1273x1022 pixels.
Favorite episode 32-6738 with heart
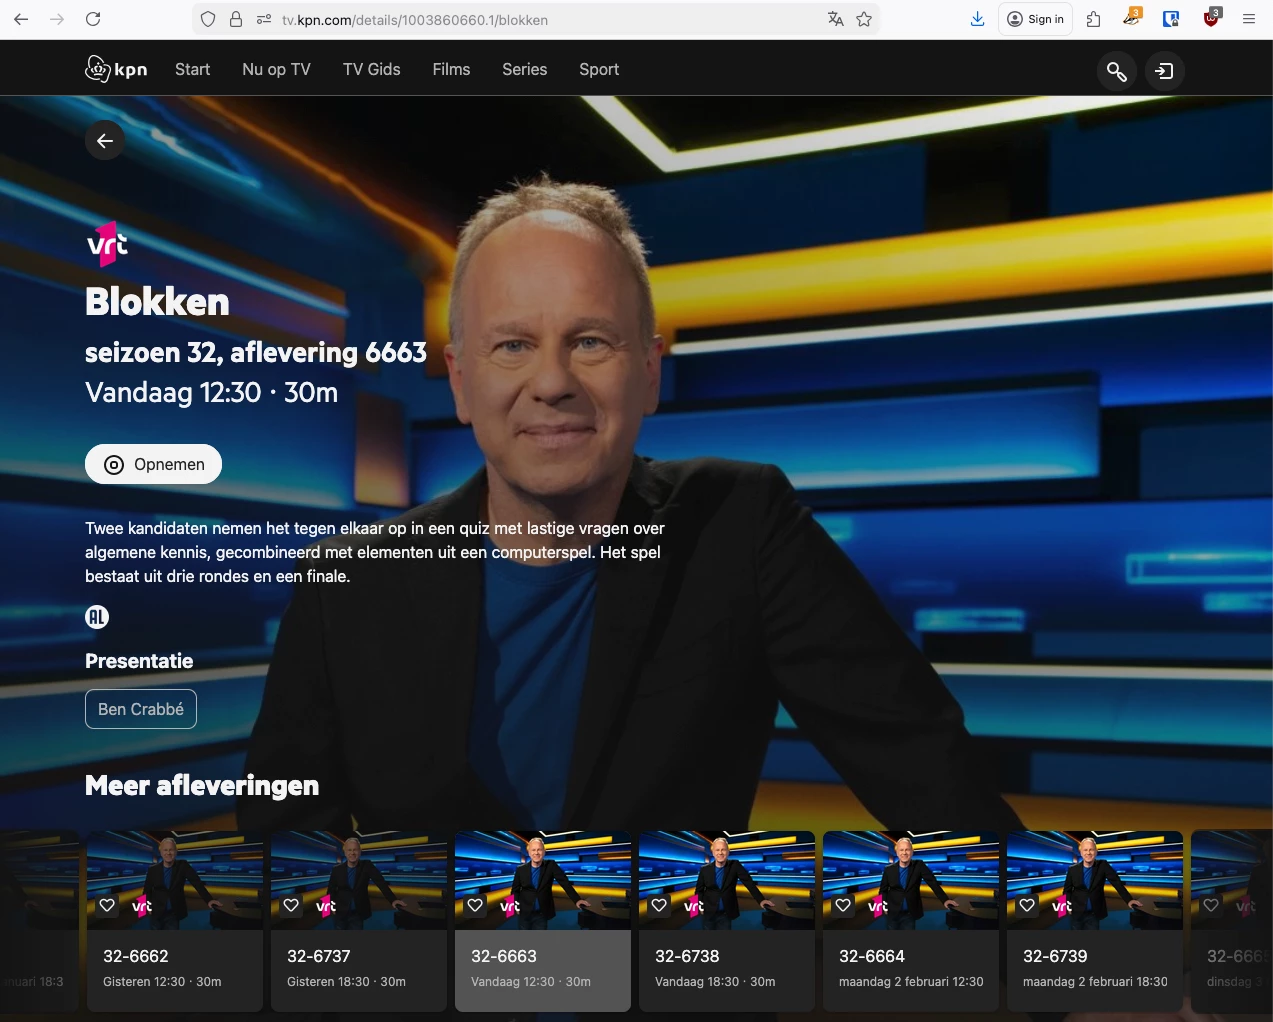click(659, 905)
